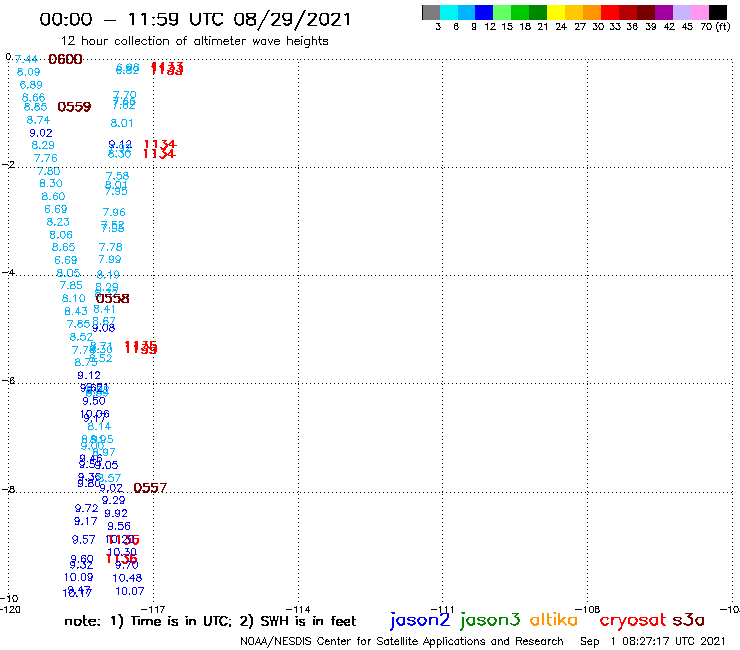This screenshot has width=740, height=650.
Task: Click the pure blue swatch in the legend
Action: click(x=485, y=12)
